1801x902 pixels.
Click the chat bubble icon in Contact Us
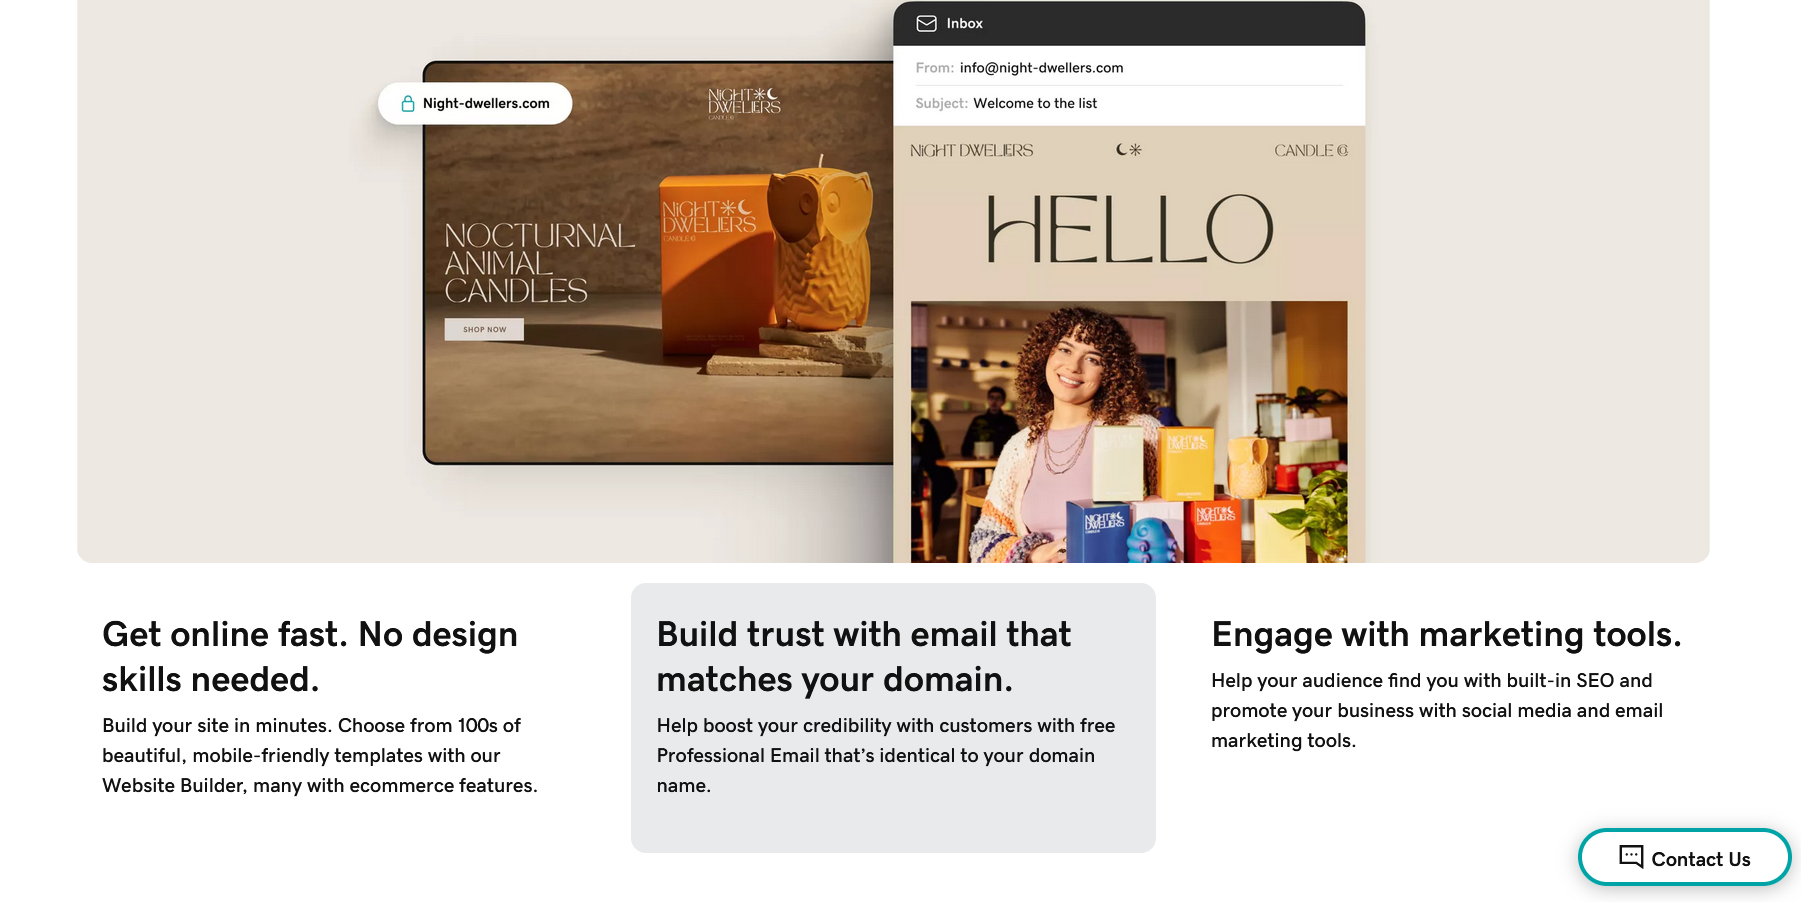(x=1631, y=856)
